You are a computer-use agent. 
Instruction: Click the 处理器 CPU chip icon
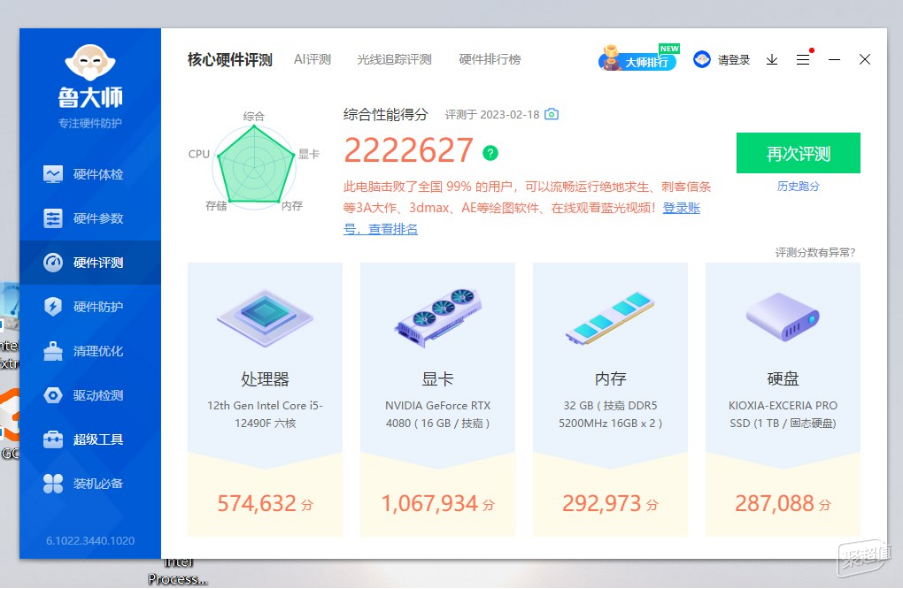point(265,317)
